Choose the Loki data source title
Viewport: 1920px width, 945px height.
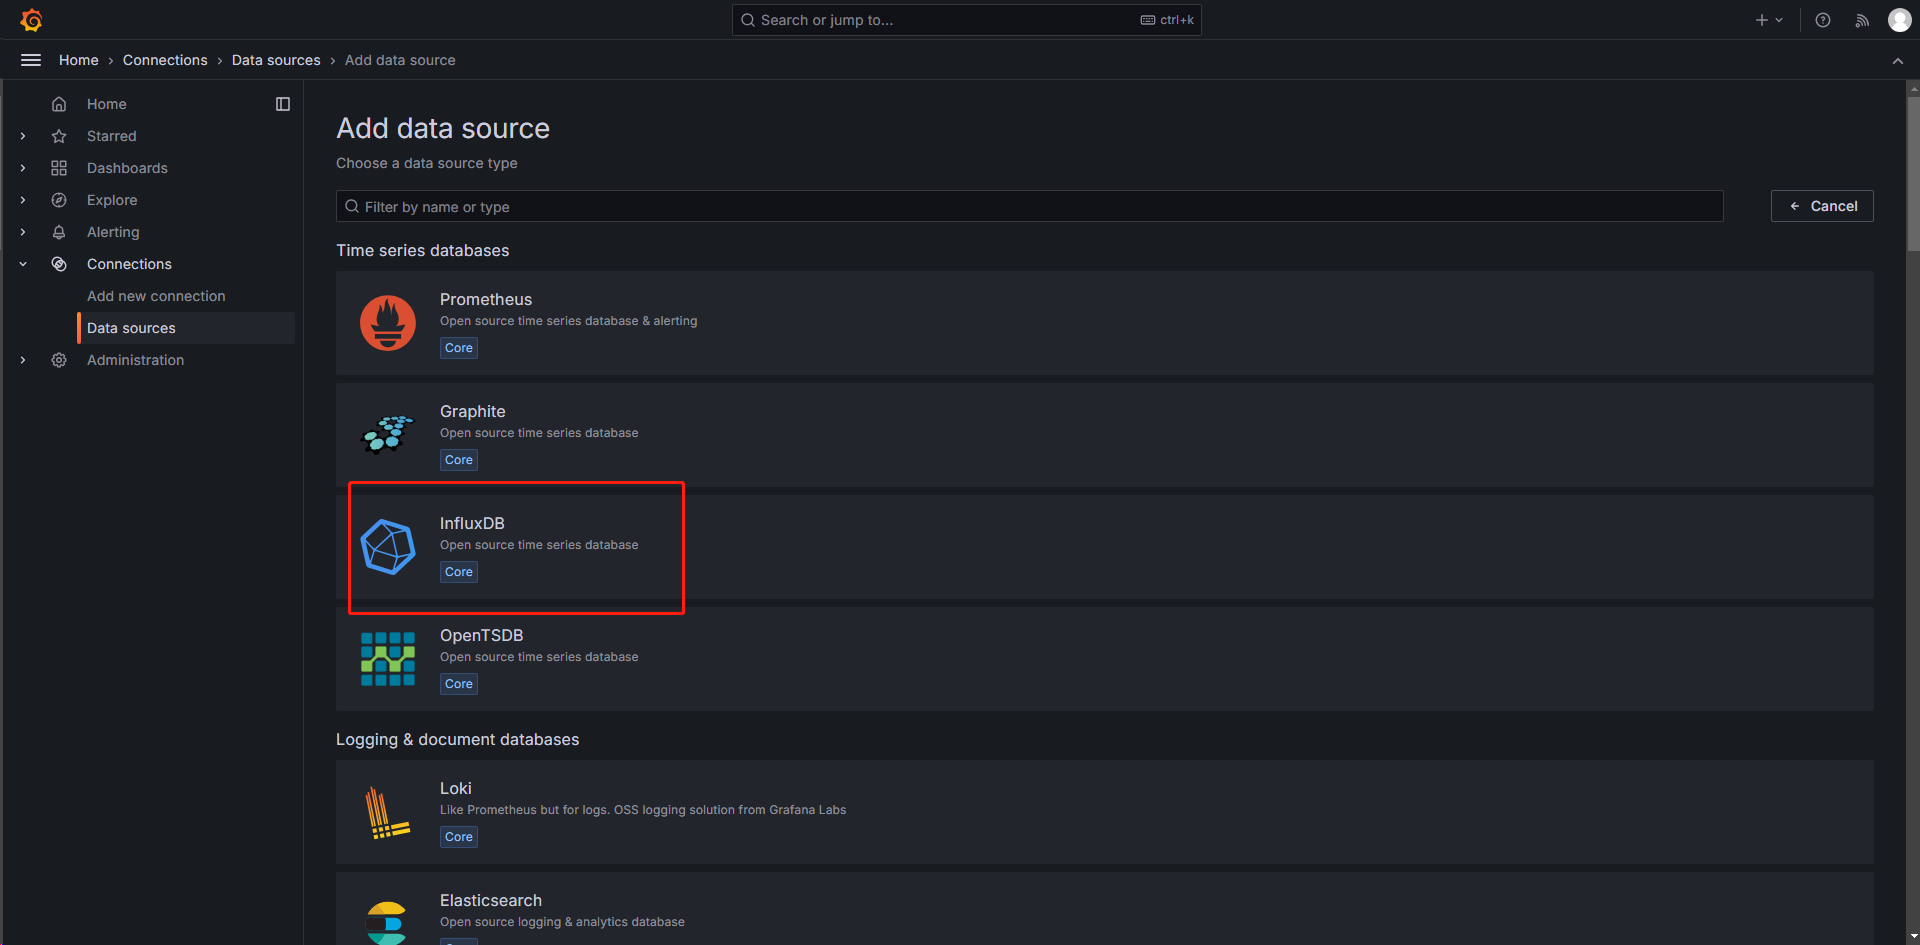point(456,788)
